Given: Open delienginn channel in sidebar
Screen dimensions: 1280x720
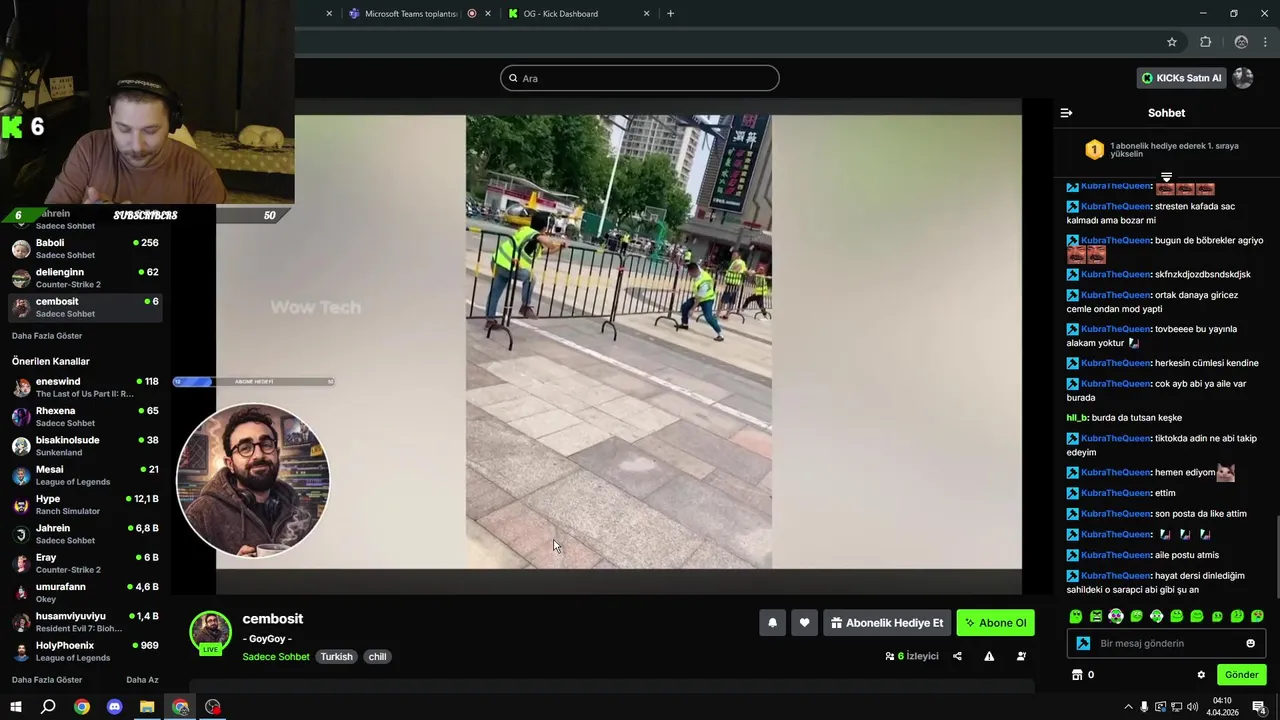Looking at the screenshot, I should 85,278.
